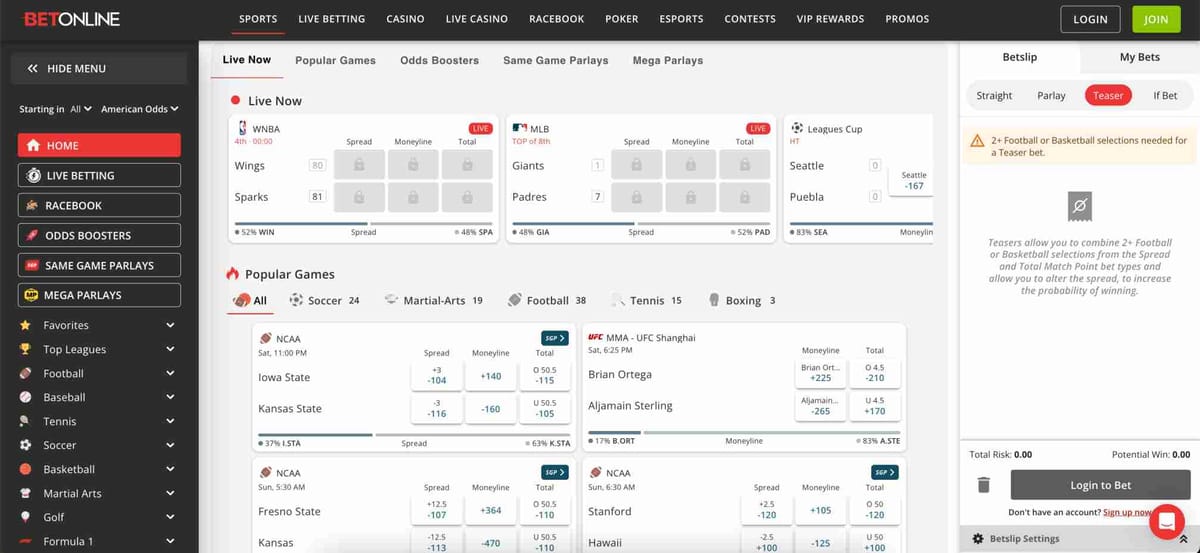This screenshot has height=553, width=1200.
Task: Click the Formula 1 star icon in the sidebar
Action: (24, 541)
